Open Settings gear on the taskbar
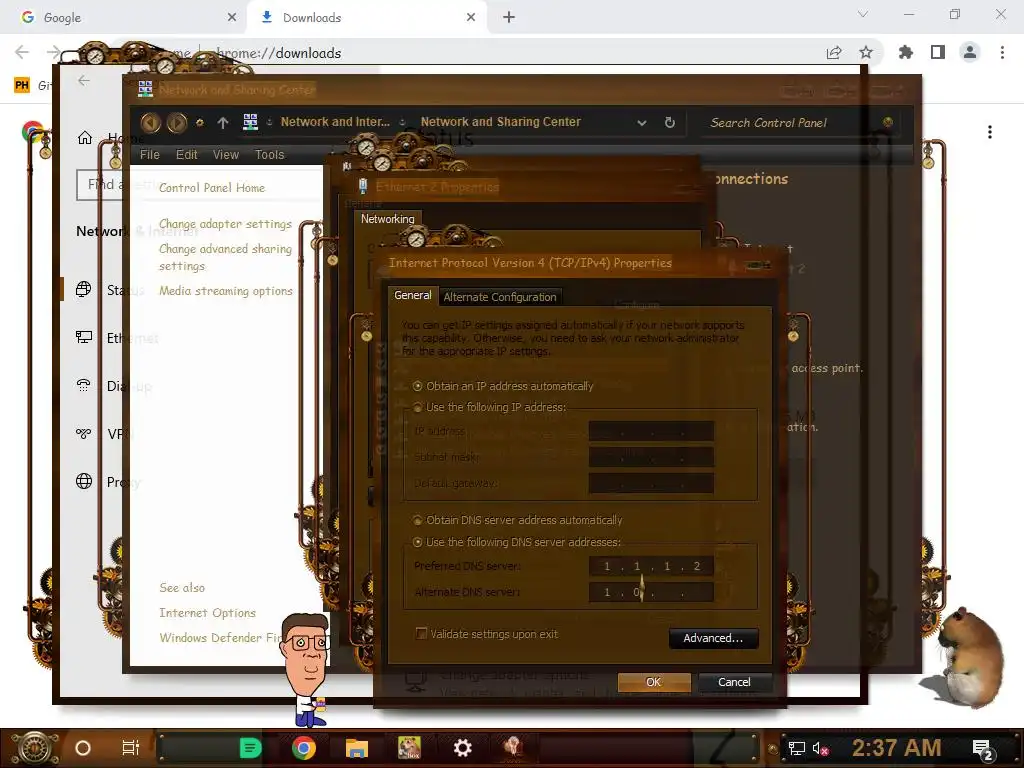1024x768 pixels. pyautogui.click(x=462, y=748)
